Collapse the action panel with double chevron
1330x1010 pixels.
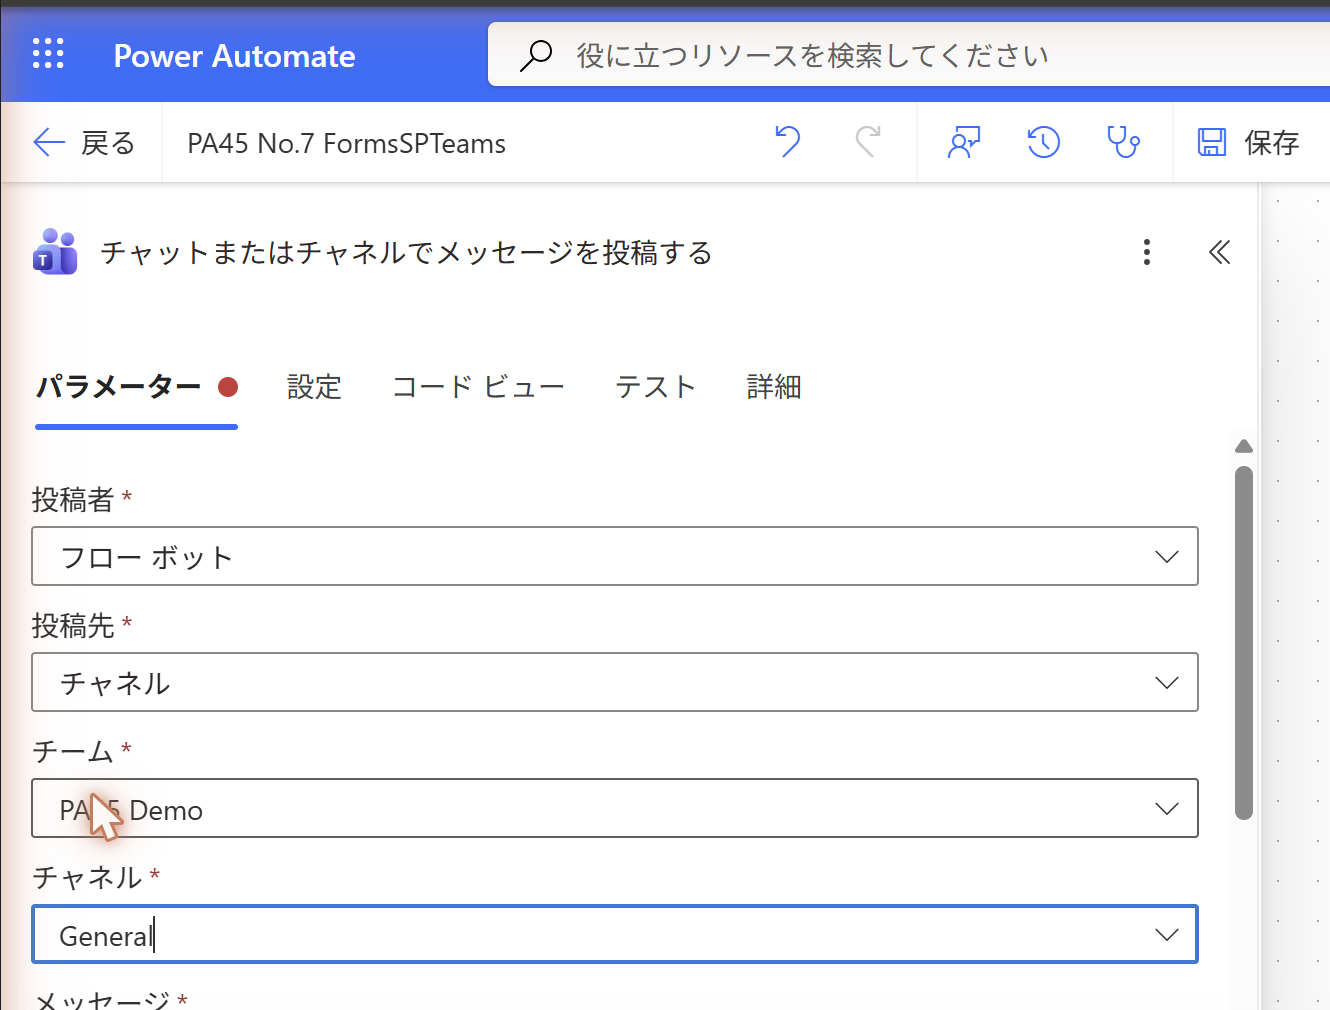1219,252
